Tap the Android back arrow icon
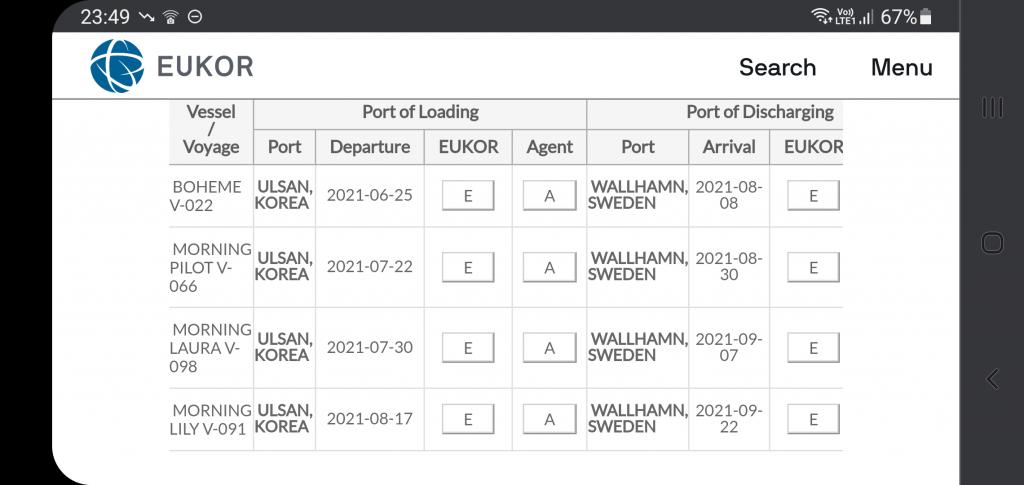This screenshot has height=485, width=1024. click(x=992, y=379)
